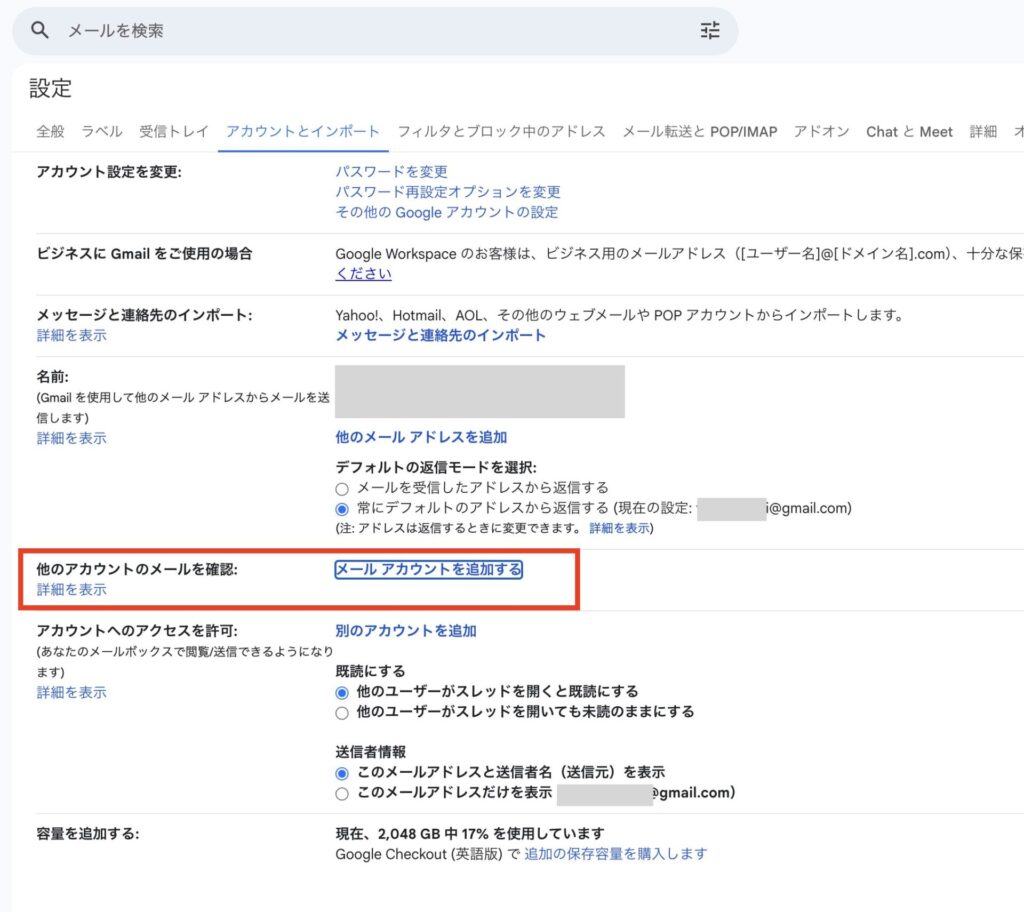Open 他のメール アドレスを追加 link

[x=421, y=437]
